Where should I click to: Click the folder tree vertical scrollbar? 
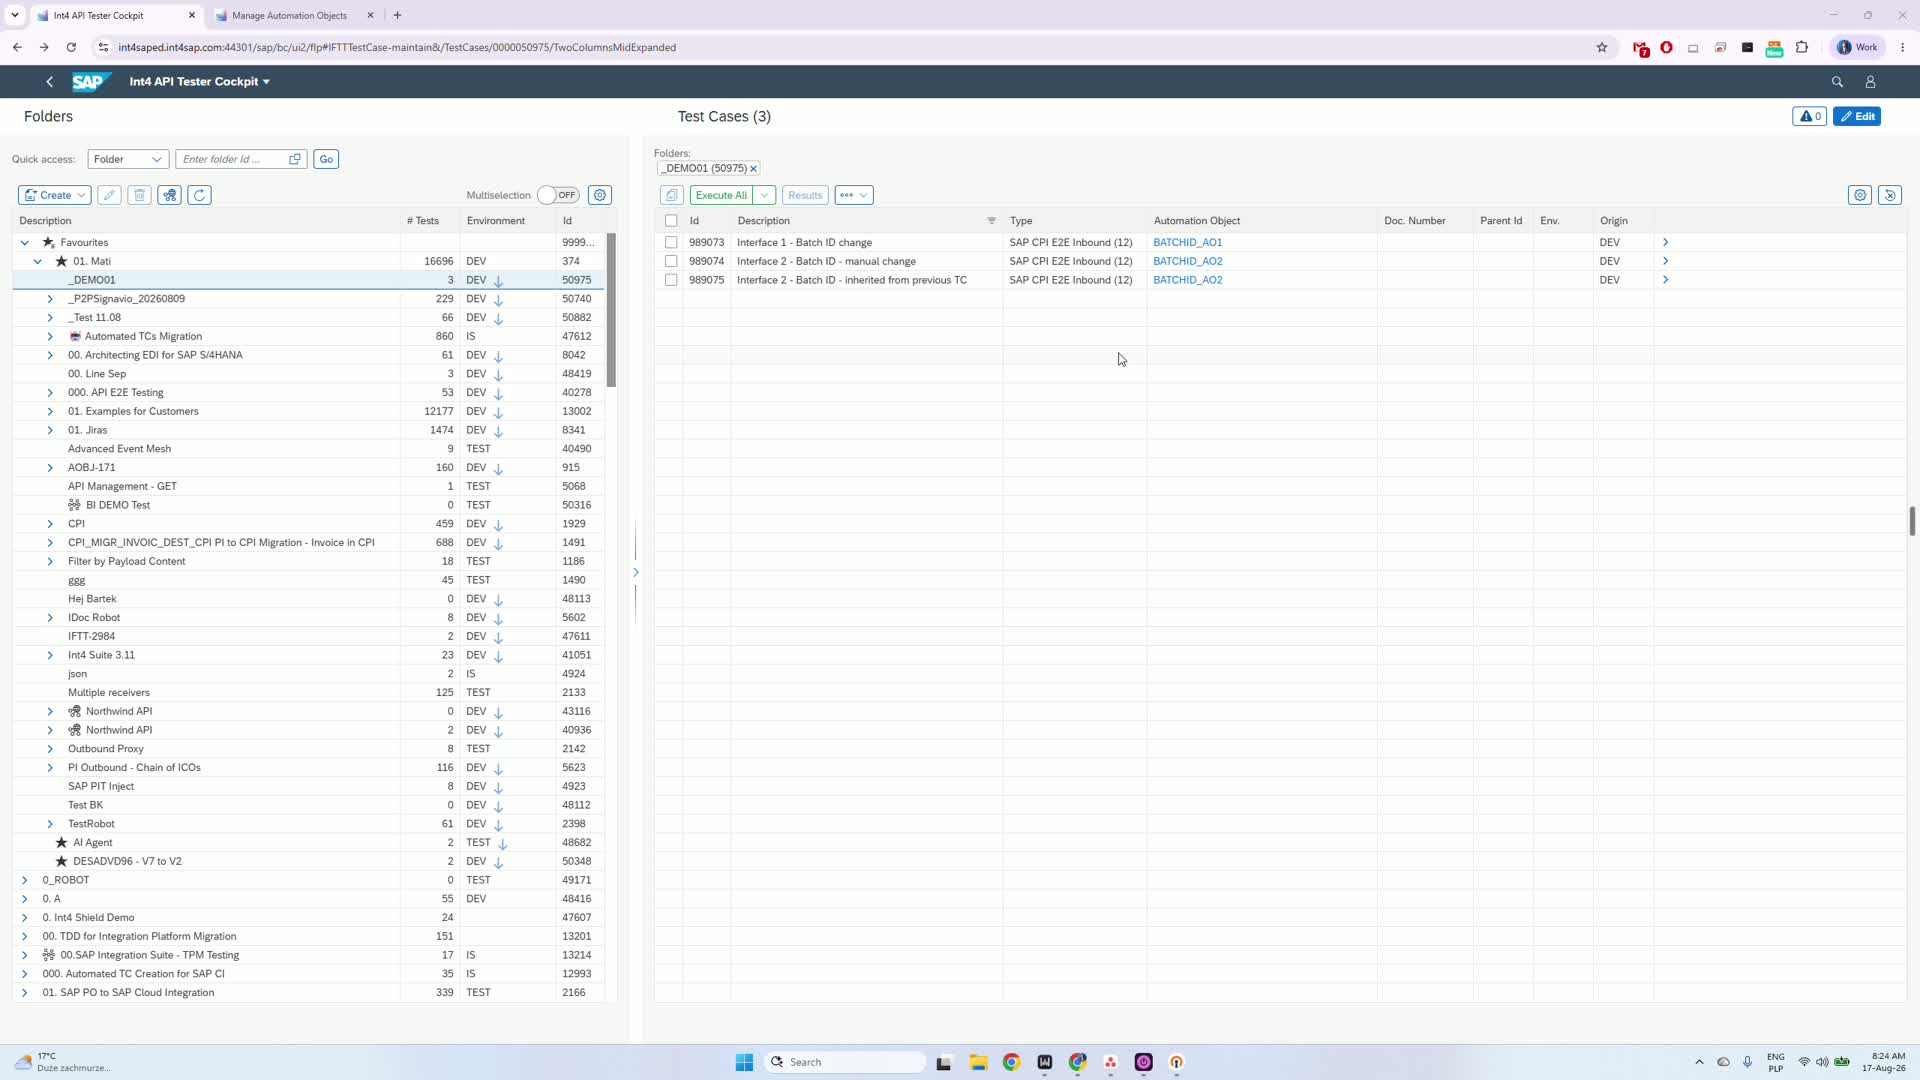[611, 310]
